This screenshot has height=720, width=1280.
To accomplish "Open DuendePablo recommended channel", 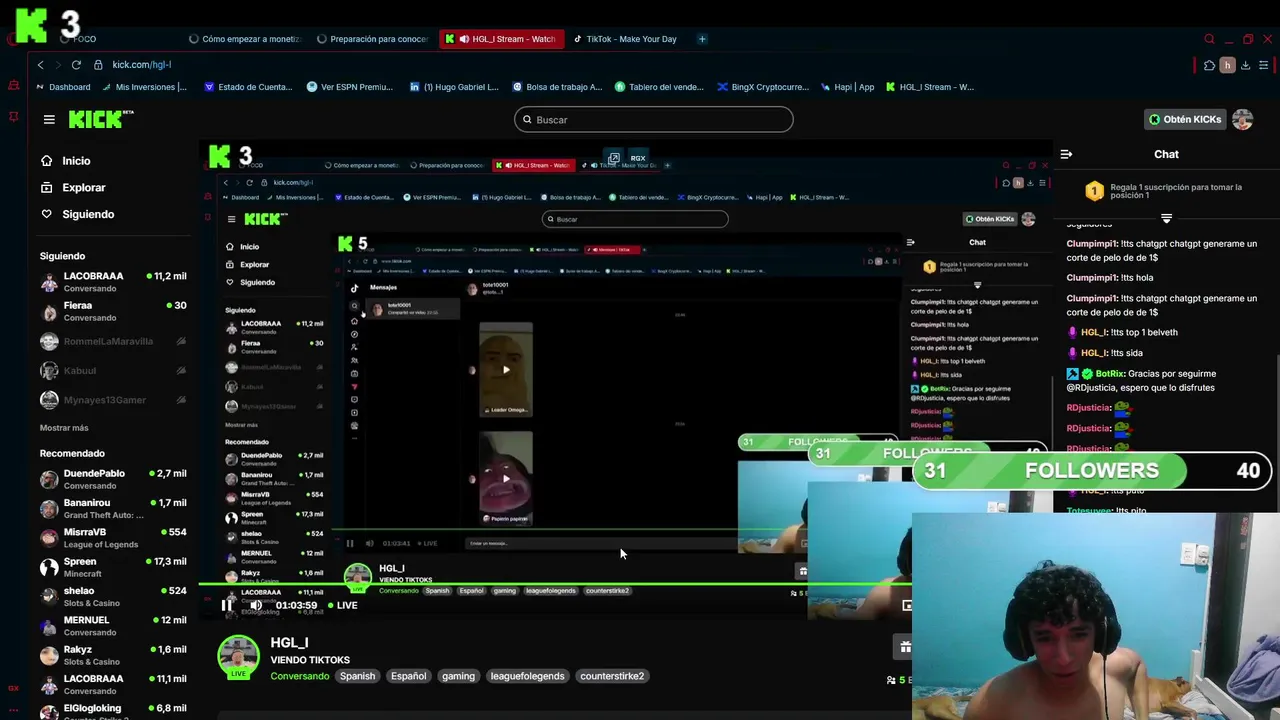I will click(113, 479).
